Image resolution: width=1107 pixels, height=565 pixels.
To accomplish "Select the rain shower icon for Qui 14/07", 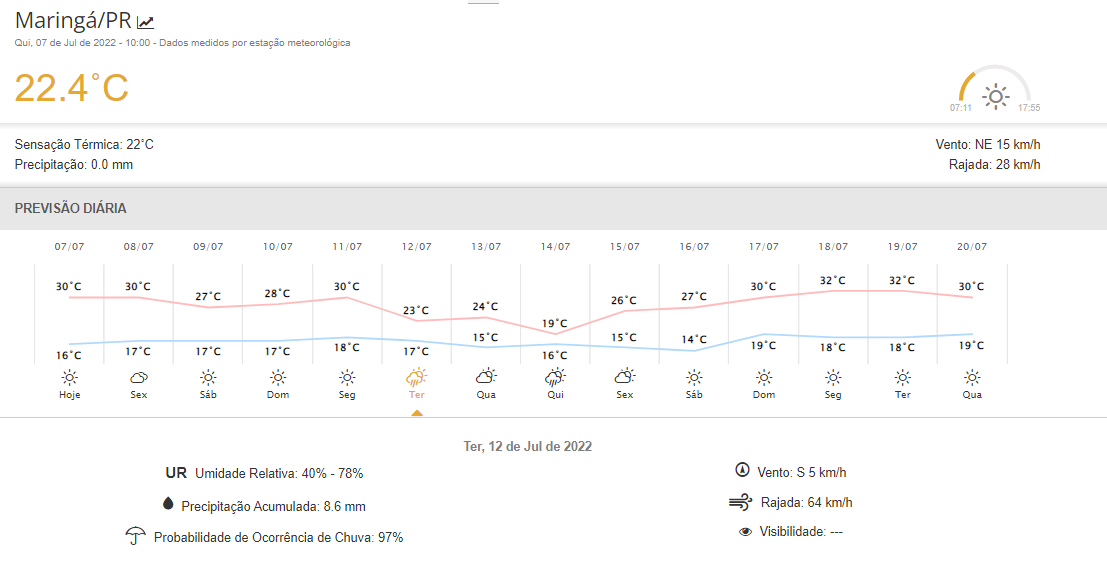I will click(555, 377).
